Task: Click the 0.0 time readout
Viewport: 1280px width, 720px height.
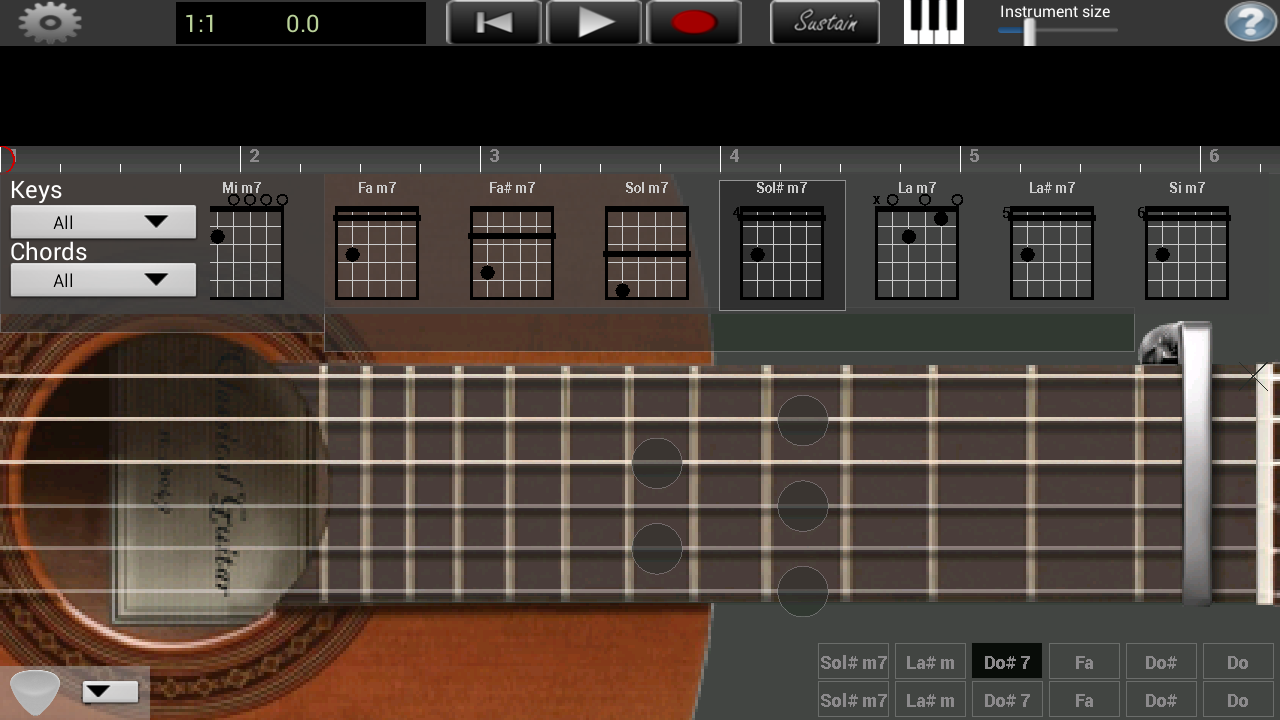Action: click(302, 24)
